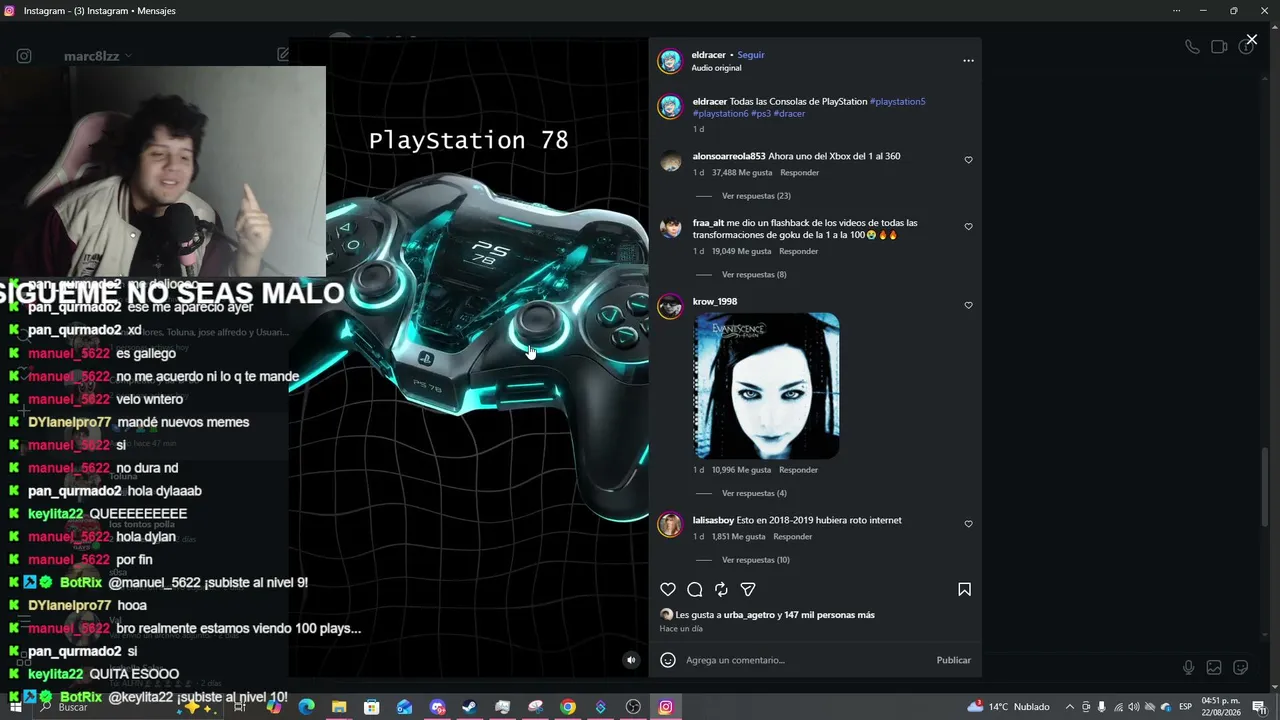This screenshot has height=720, width=1280.
Task: View fraa_alt's avatar profile
Action: [670, 228]
